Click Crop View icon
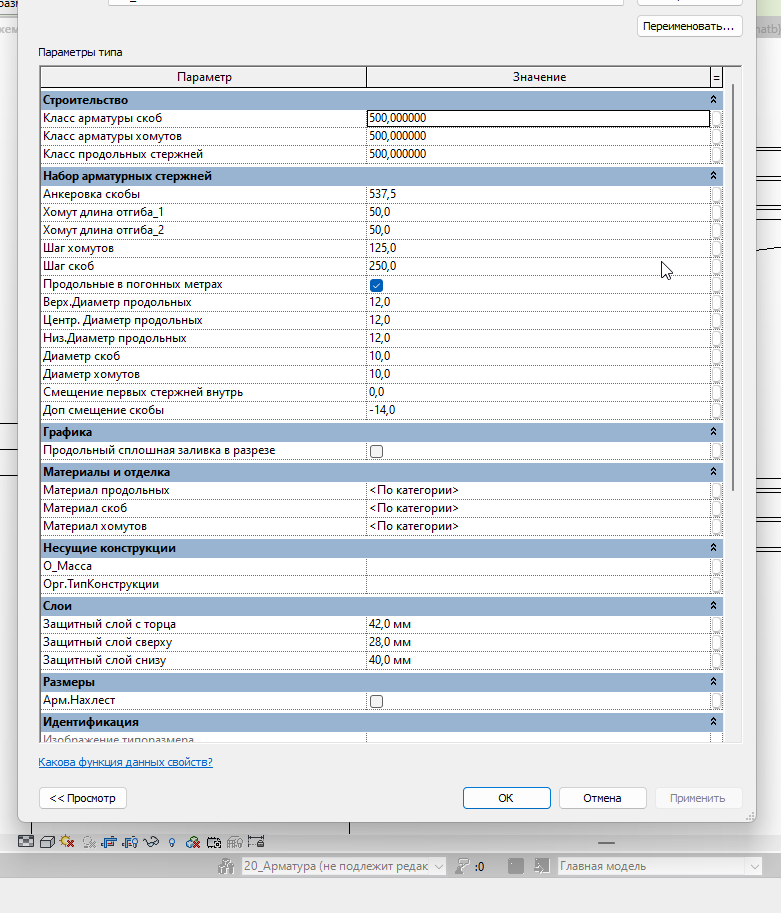Screen dimensions: 781x913 (109, 842)
